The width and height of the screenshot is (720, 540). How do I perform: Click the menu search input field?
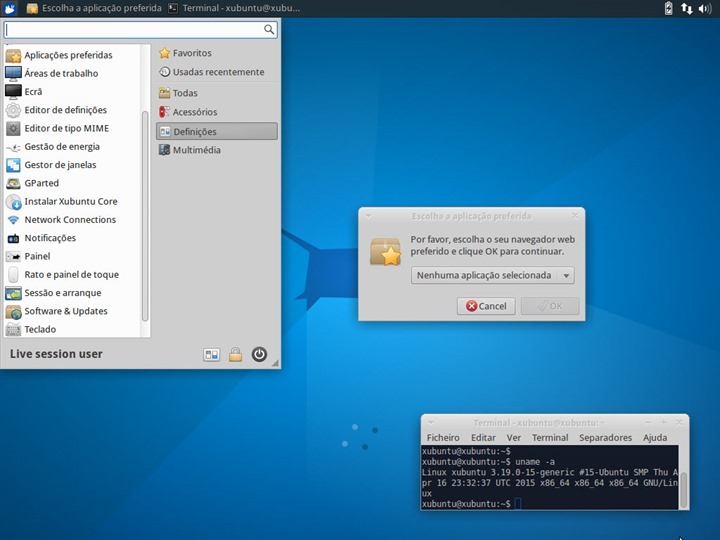[141, 30]
